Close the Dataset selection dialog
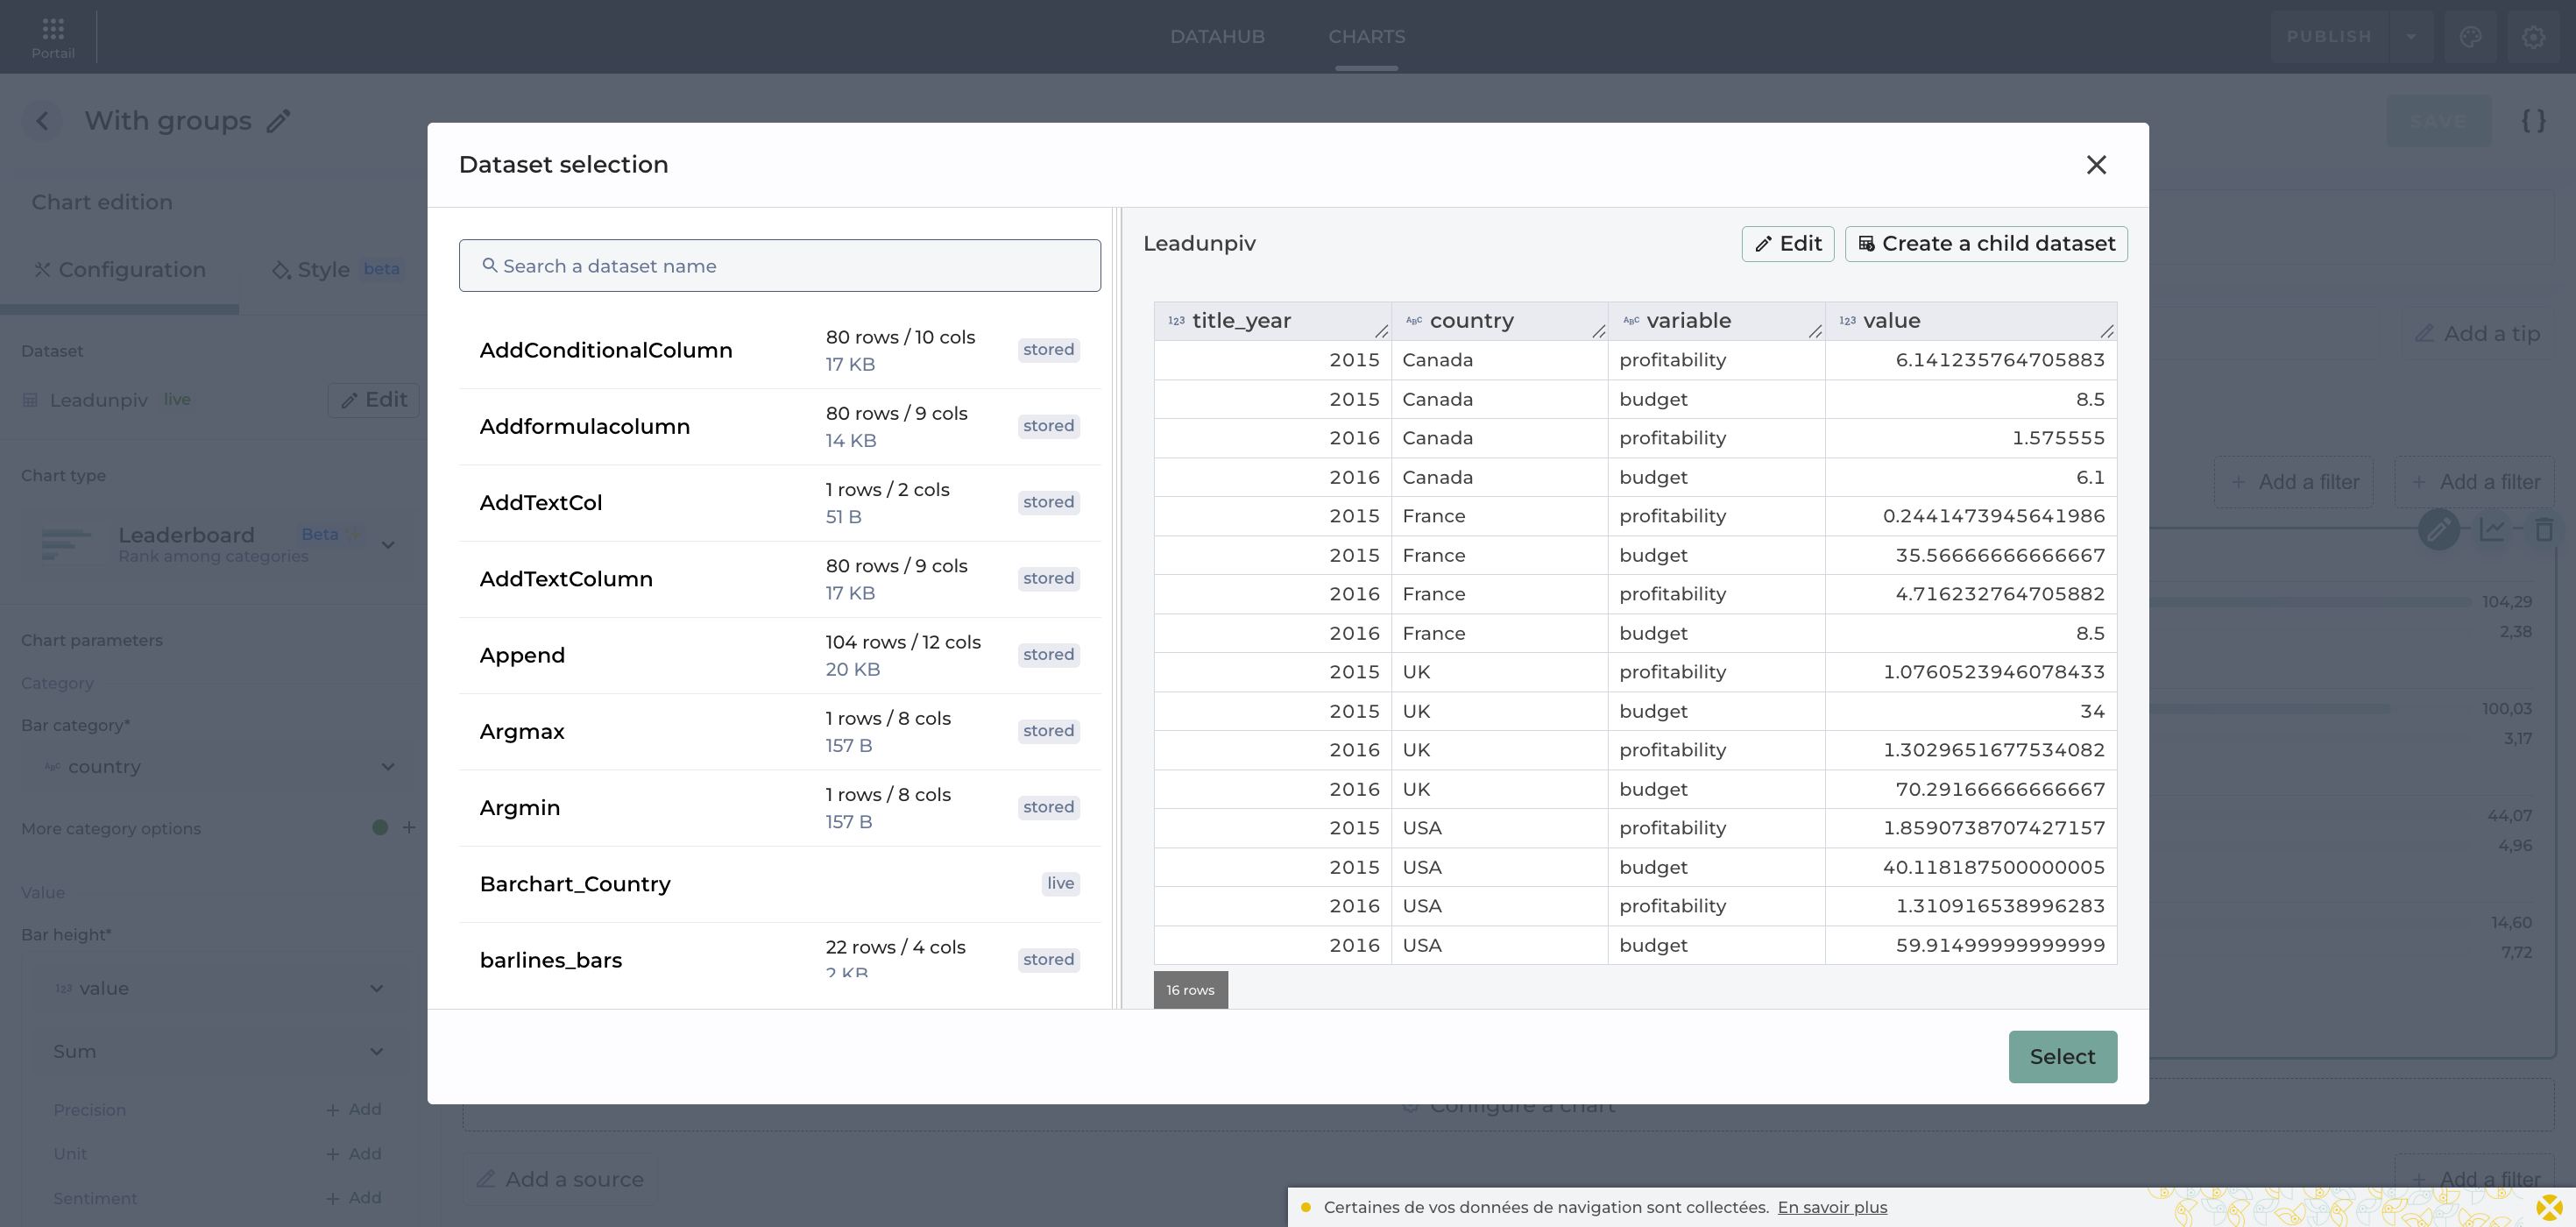 (2096, 165)
